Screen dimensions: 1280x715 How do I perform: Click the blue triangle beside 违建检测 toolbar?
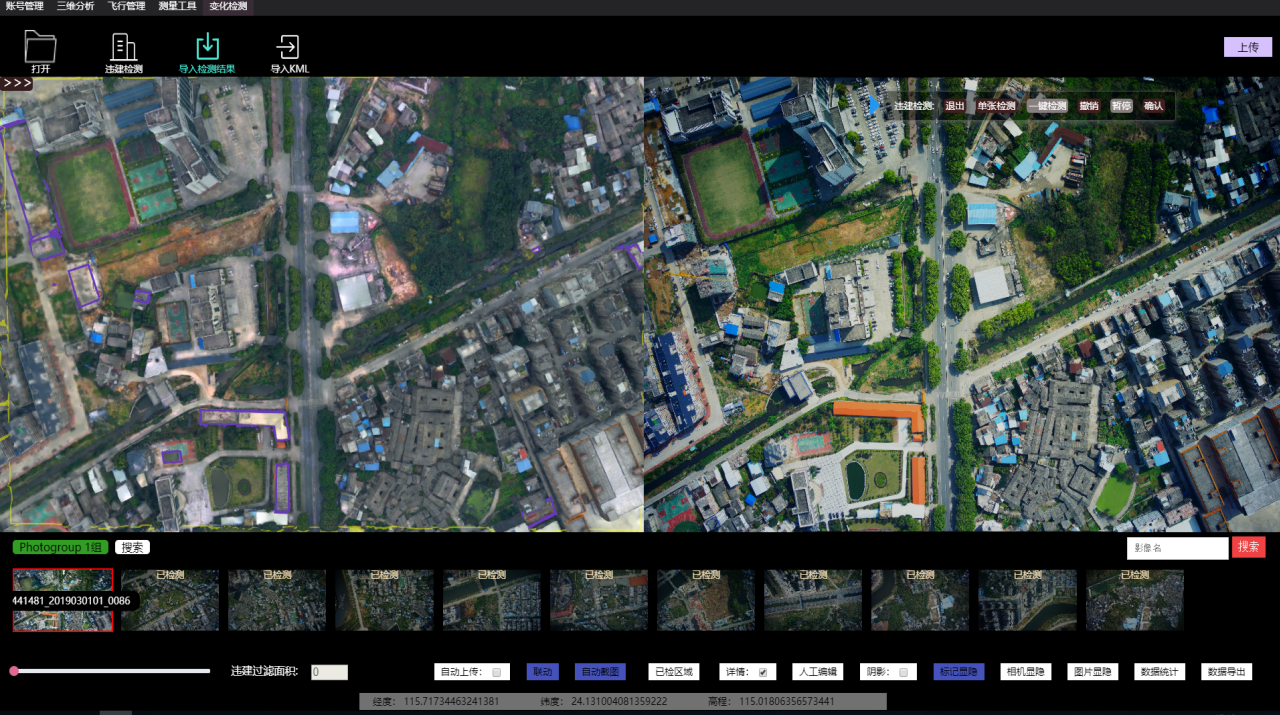coord(874,105)
